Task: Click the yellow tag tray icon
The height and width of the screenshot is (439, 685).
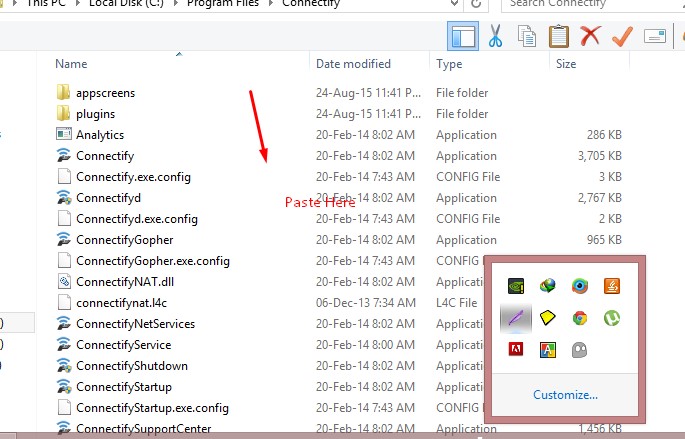Action: [548, 318]
